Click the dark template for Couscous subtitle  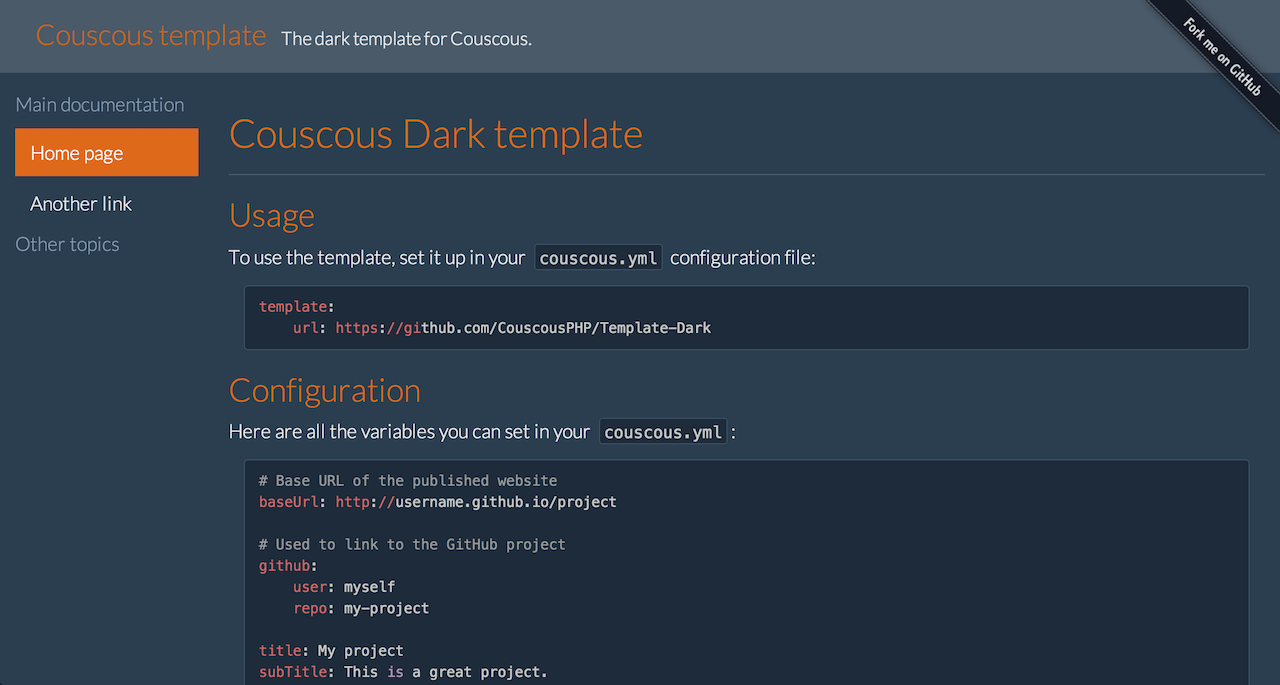407,39
